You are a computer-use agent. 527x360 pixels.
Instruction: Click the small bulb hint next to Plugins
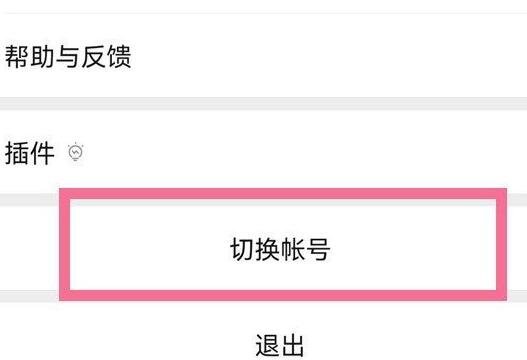click(75, 152)
